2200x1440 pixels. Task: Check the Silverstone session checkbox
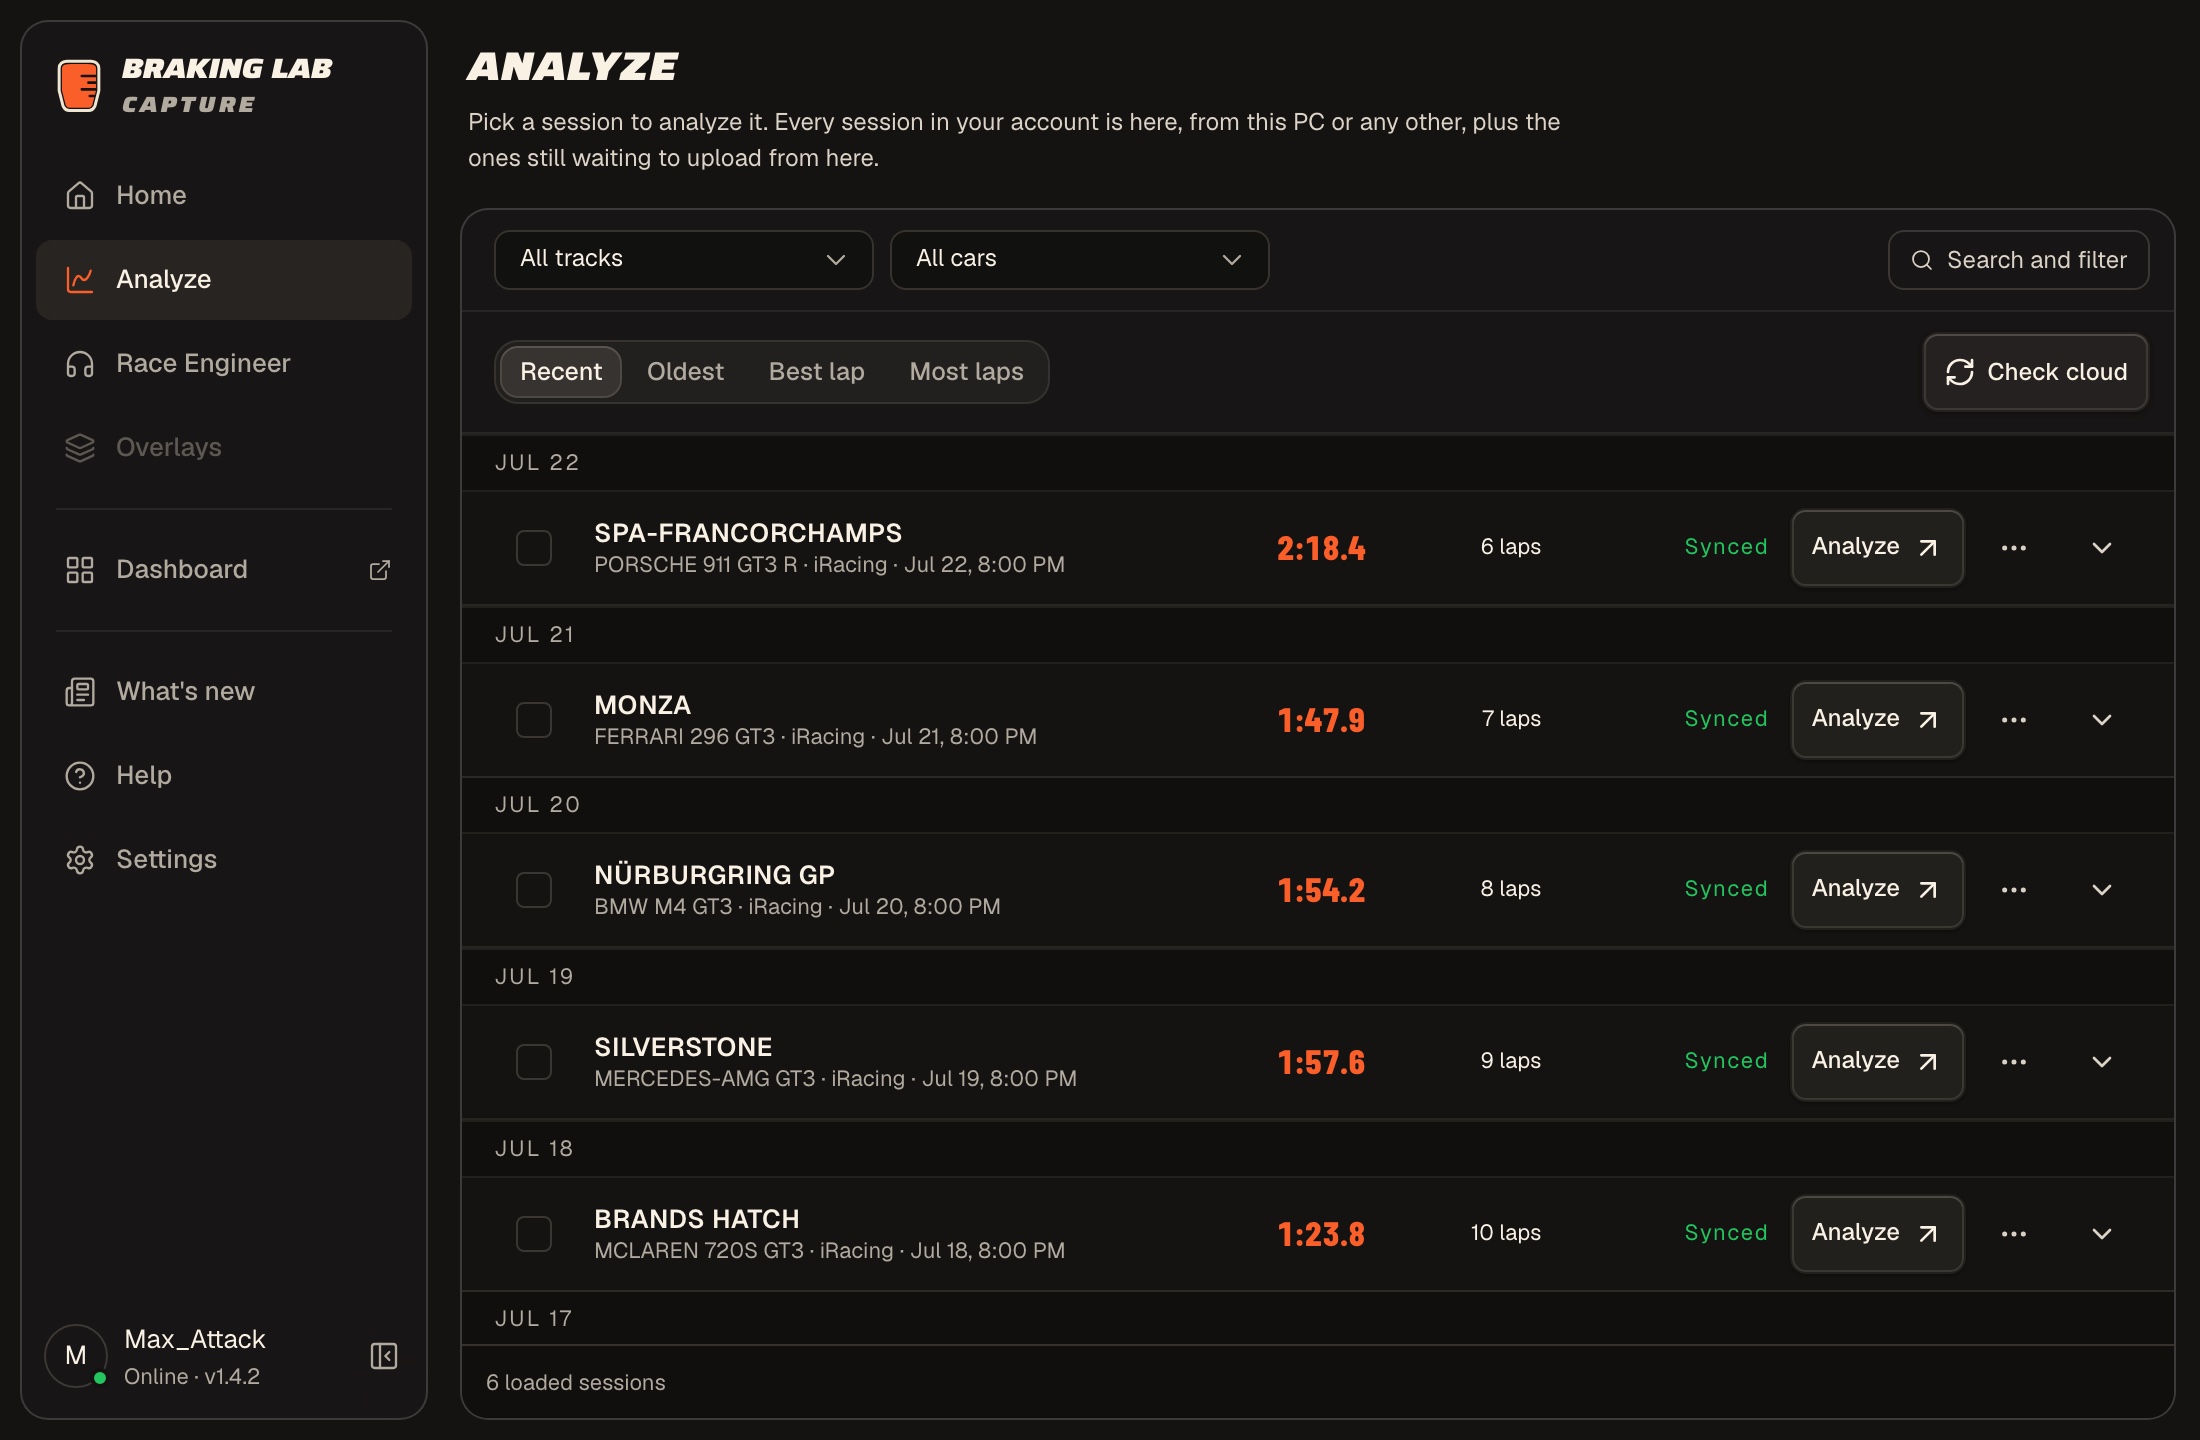pyautogui.click(x=534, y=1062)
